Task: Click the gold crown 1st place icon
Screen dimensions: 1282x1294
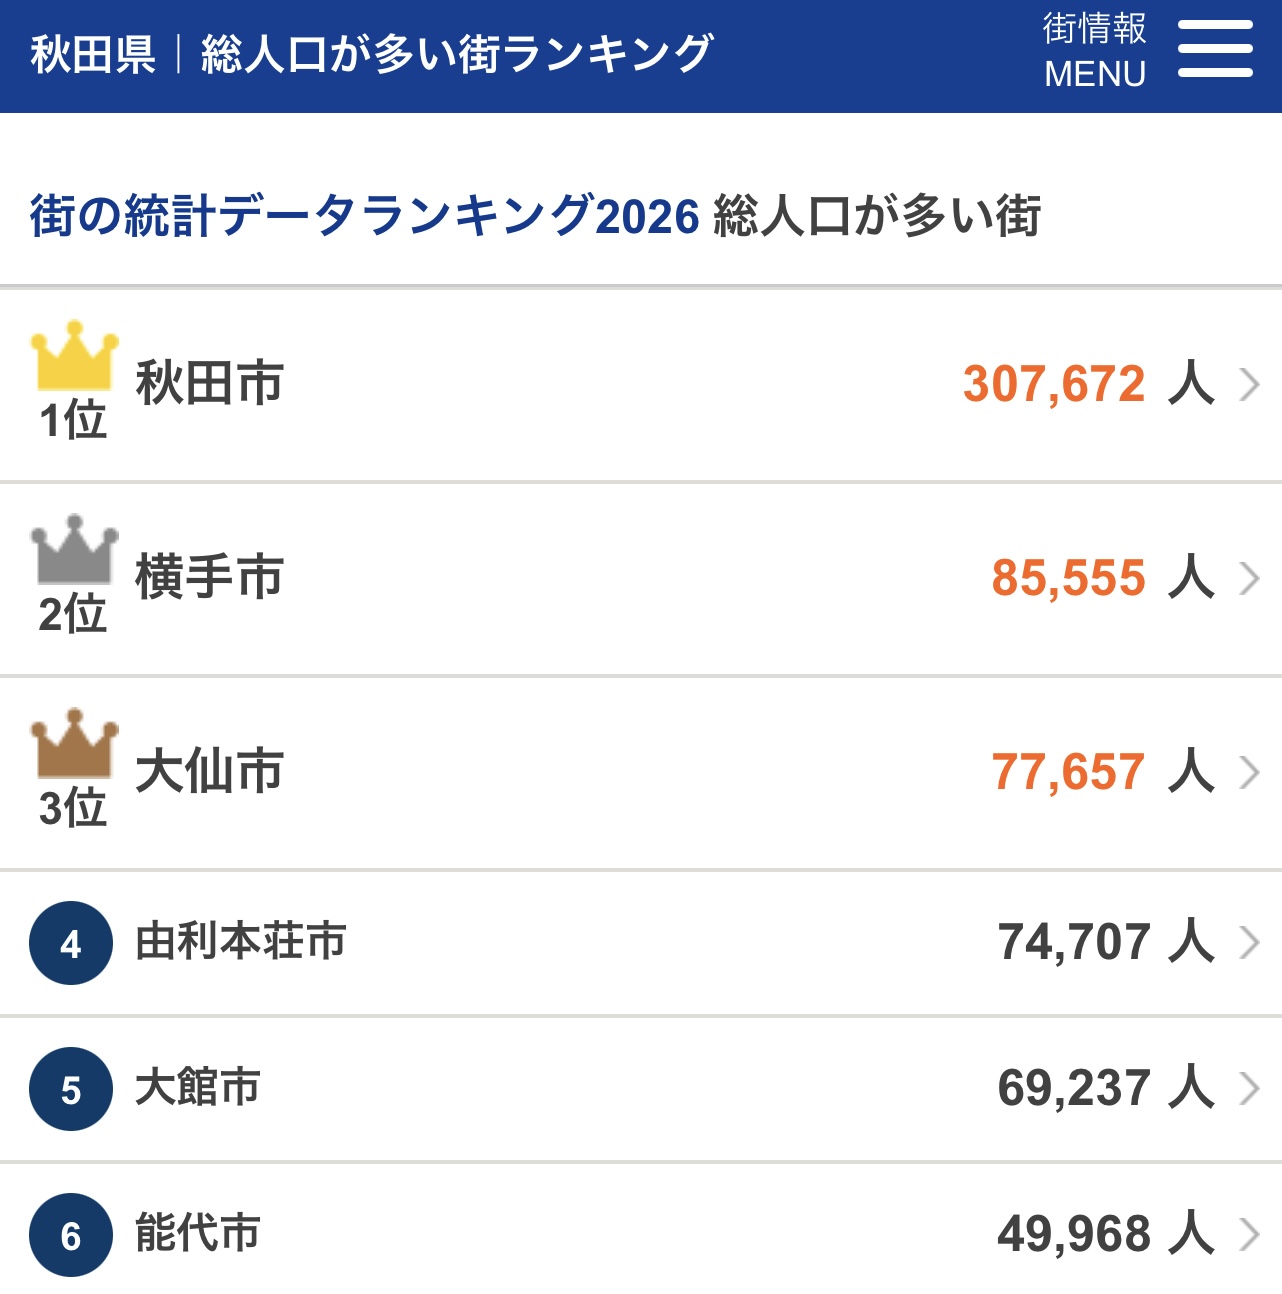Action: point(74,357)
